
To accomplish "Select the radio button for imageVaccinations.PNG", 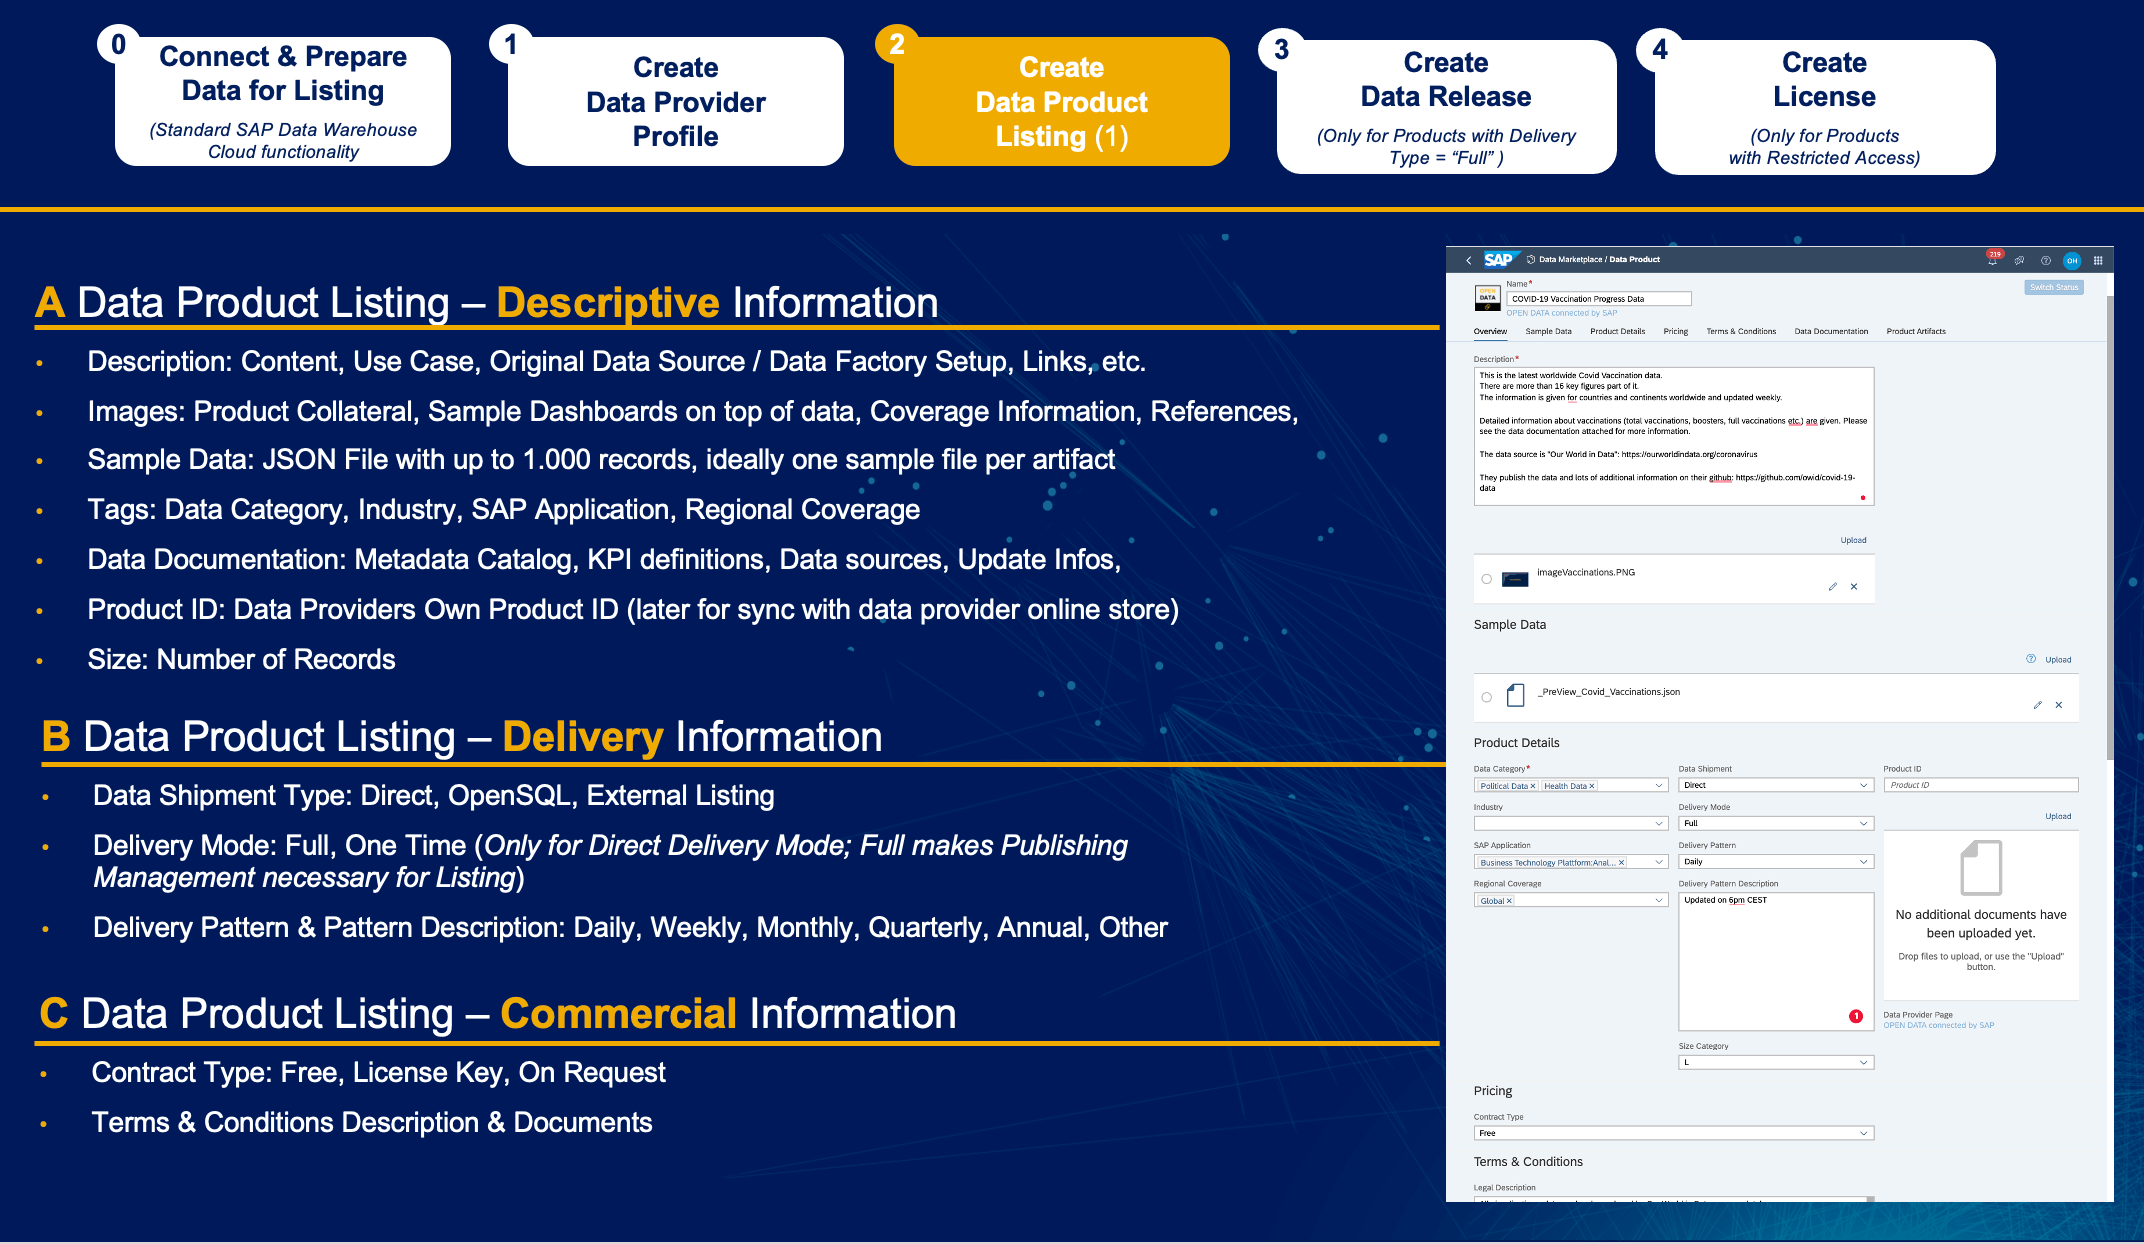I will point(1486,579).
